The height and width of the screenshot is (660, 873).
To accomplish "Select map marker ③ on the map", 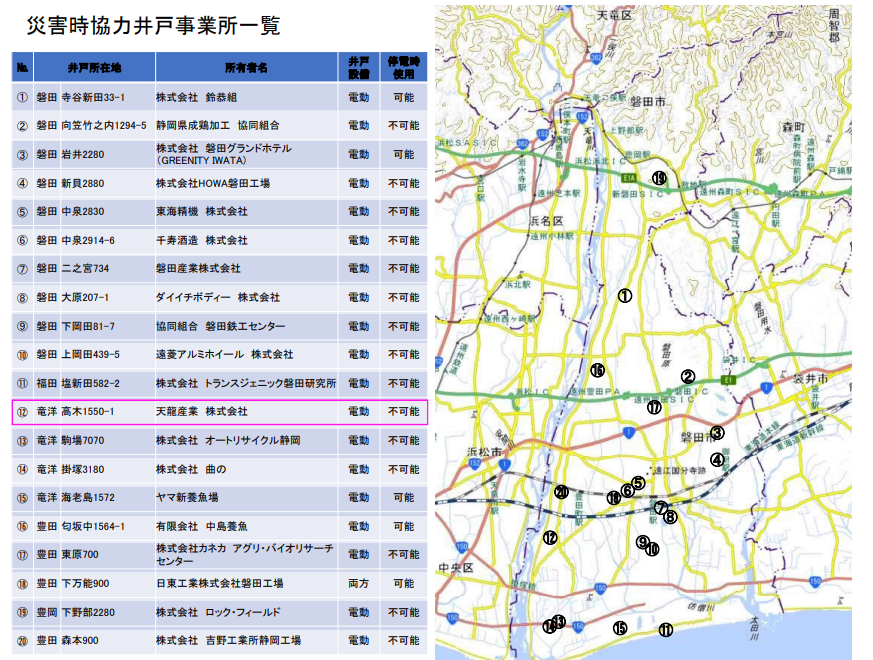I will [717, 433].
